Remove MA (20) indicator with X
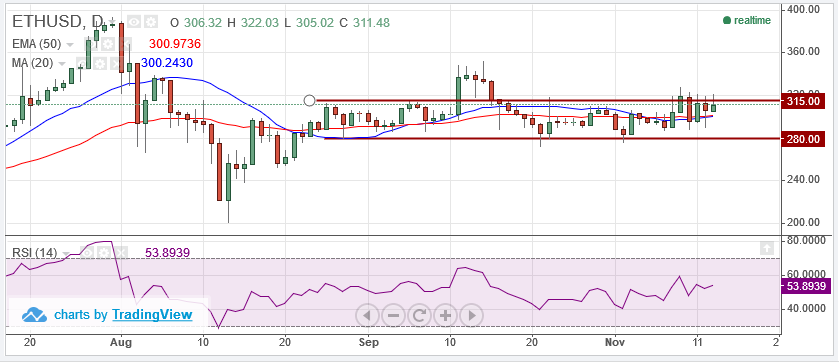The width and height of the screenshot is (839, 362). 117,64
